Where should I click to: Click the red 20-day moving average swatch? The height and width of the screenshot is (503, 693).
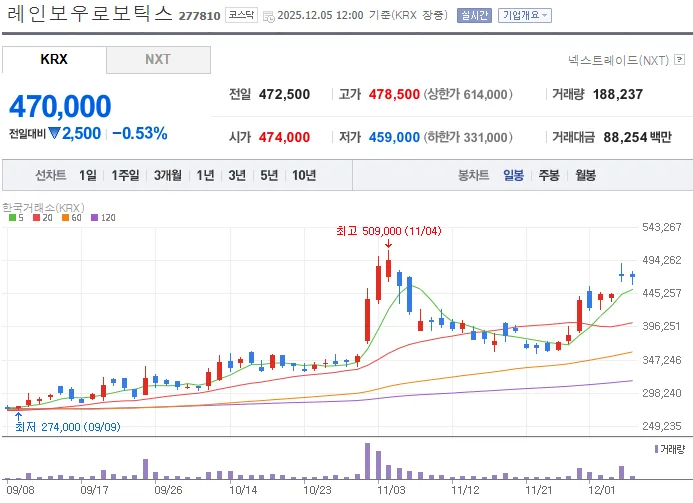(37, 217)
